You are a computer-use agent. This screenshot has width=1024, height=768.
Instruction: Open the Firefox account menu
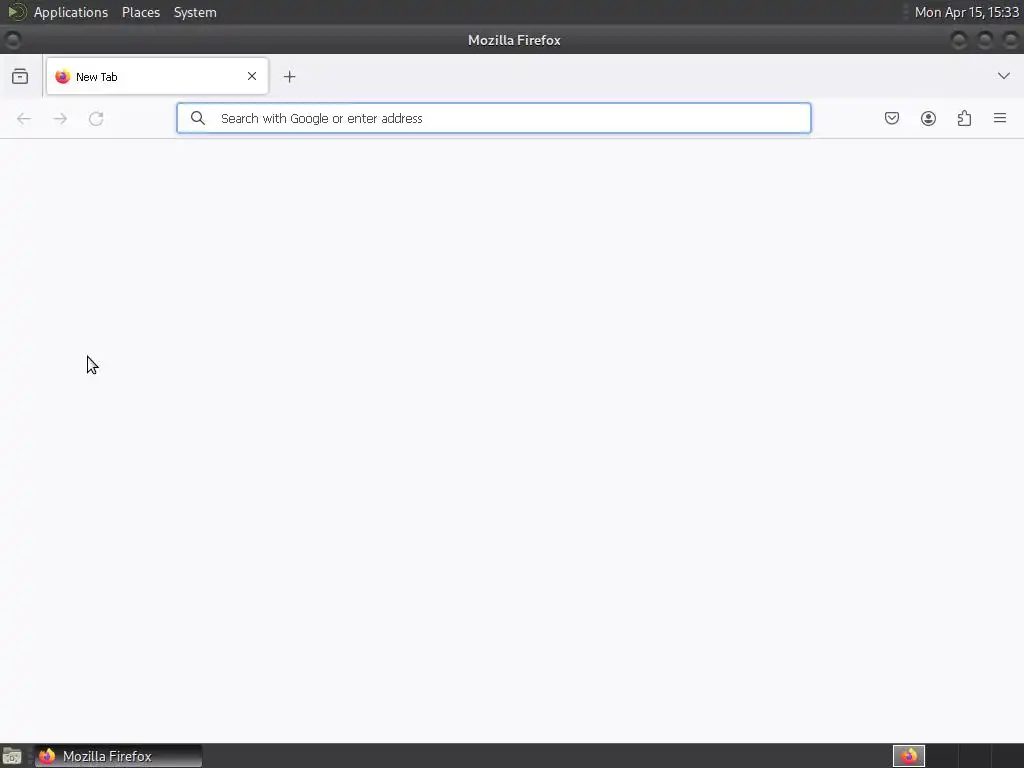(928, 118)
